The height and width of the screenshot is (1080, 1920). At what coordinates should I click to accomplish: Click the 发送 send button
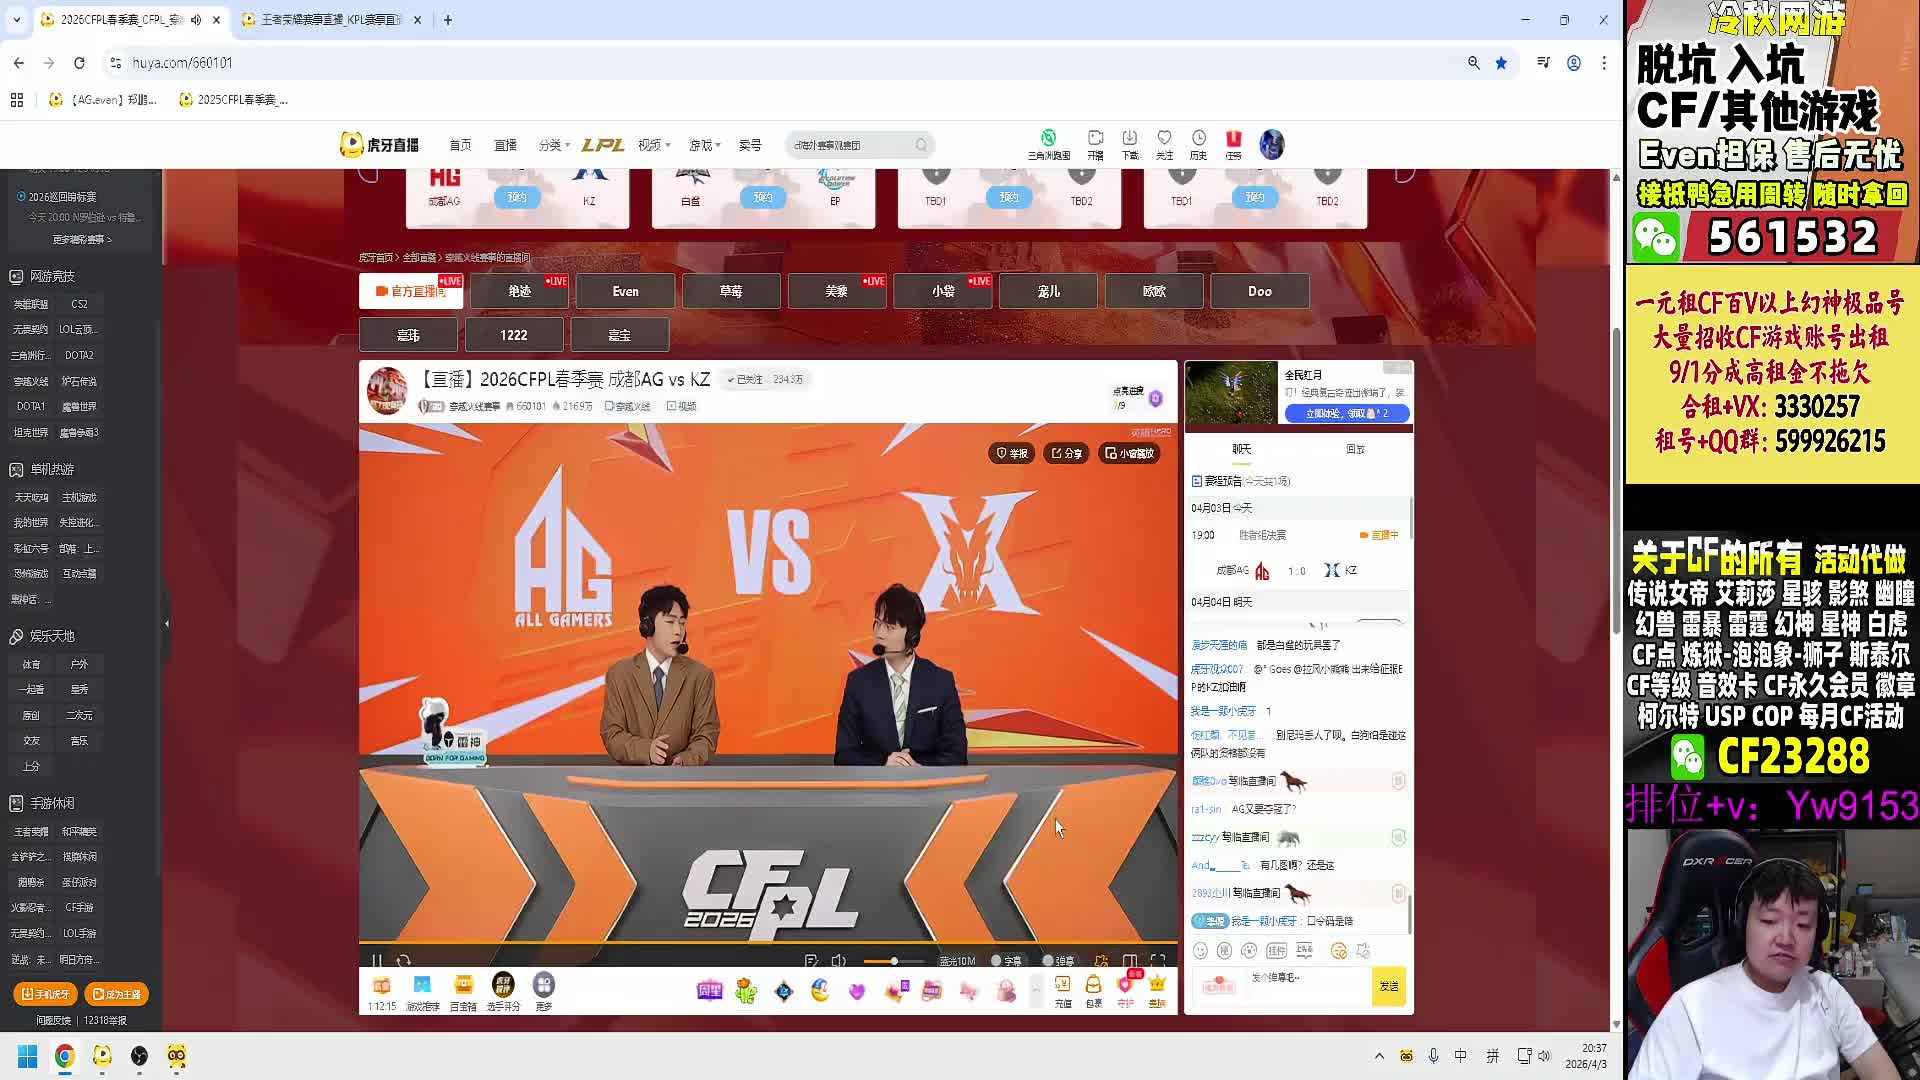click(1389, 986)
